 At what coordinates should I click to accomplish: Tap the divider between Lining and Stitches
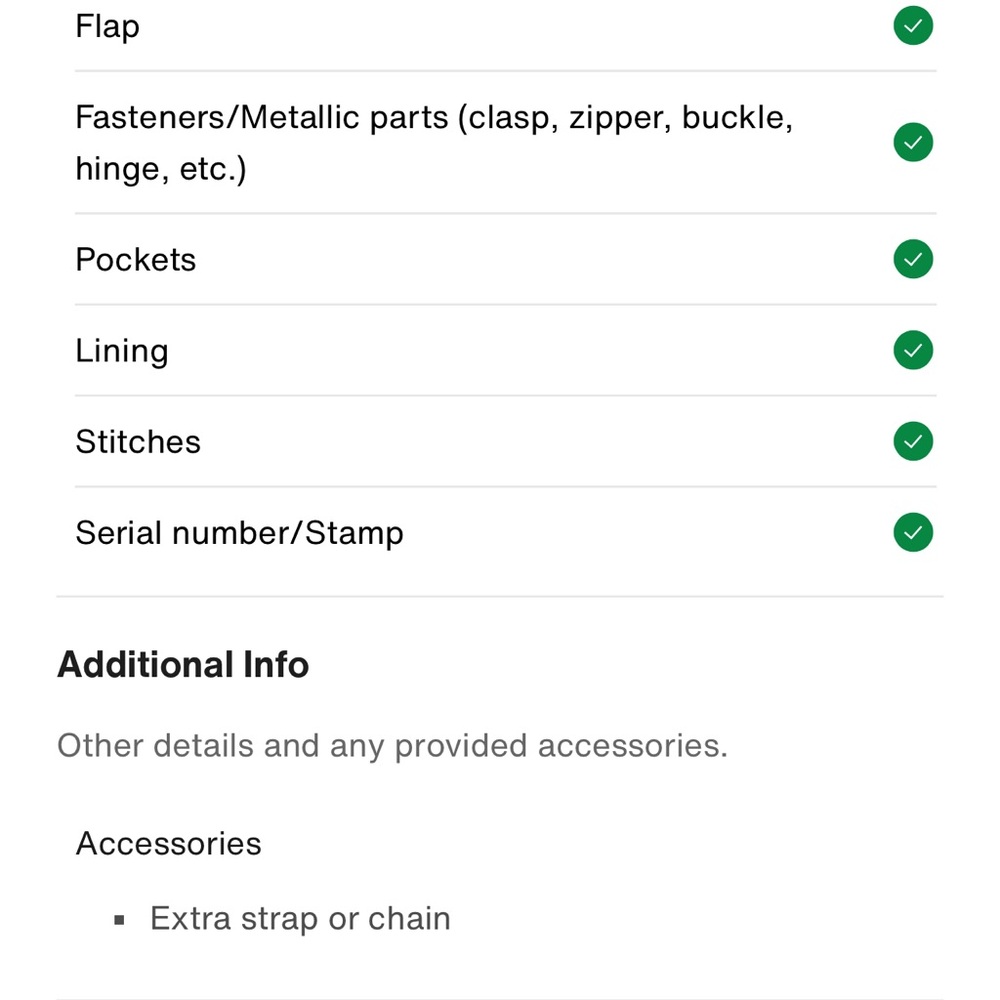click(x=505, y=396)
